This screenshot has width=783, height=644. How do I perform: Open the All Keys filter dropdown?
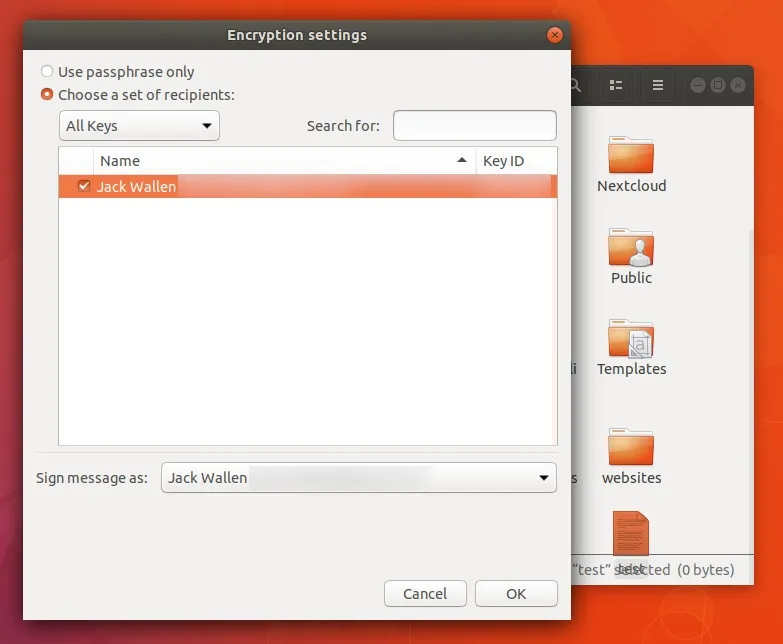point(139,126)
